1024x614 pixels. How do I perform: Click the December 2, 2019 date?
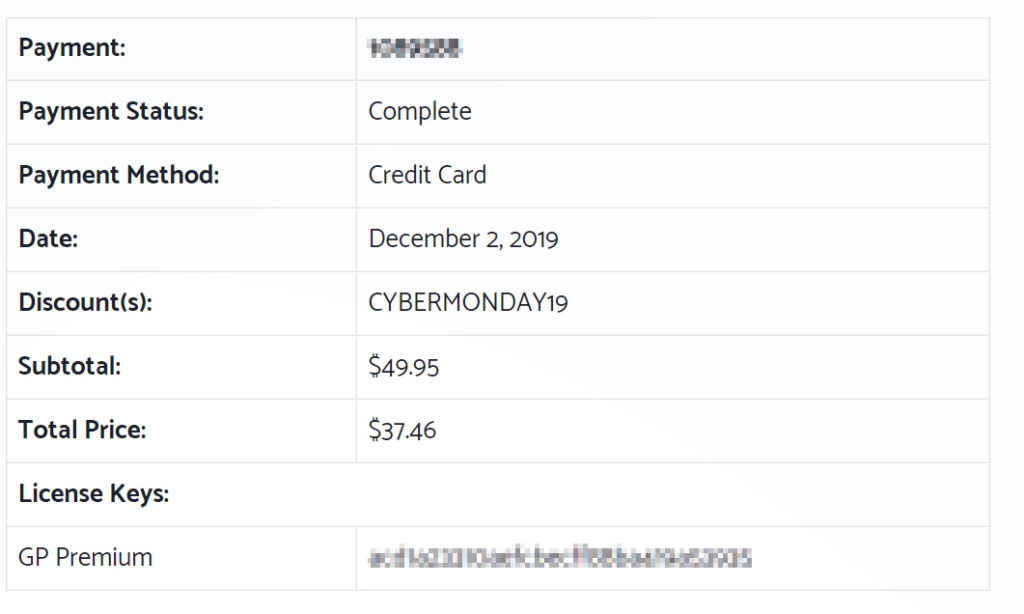(x=464, y=239)
